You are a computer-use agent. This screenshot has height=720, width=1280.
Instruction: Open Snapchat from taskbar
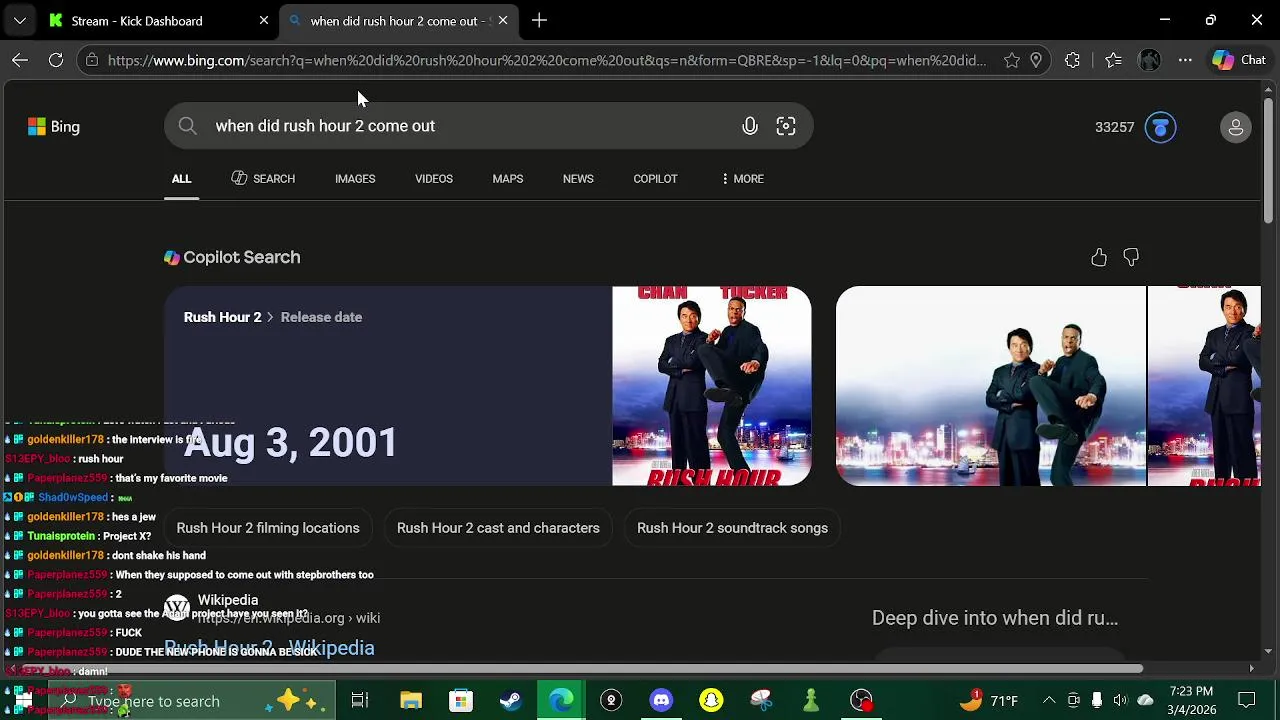point(711,701)
